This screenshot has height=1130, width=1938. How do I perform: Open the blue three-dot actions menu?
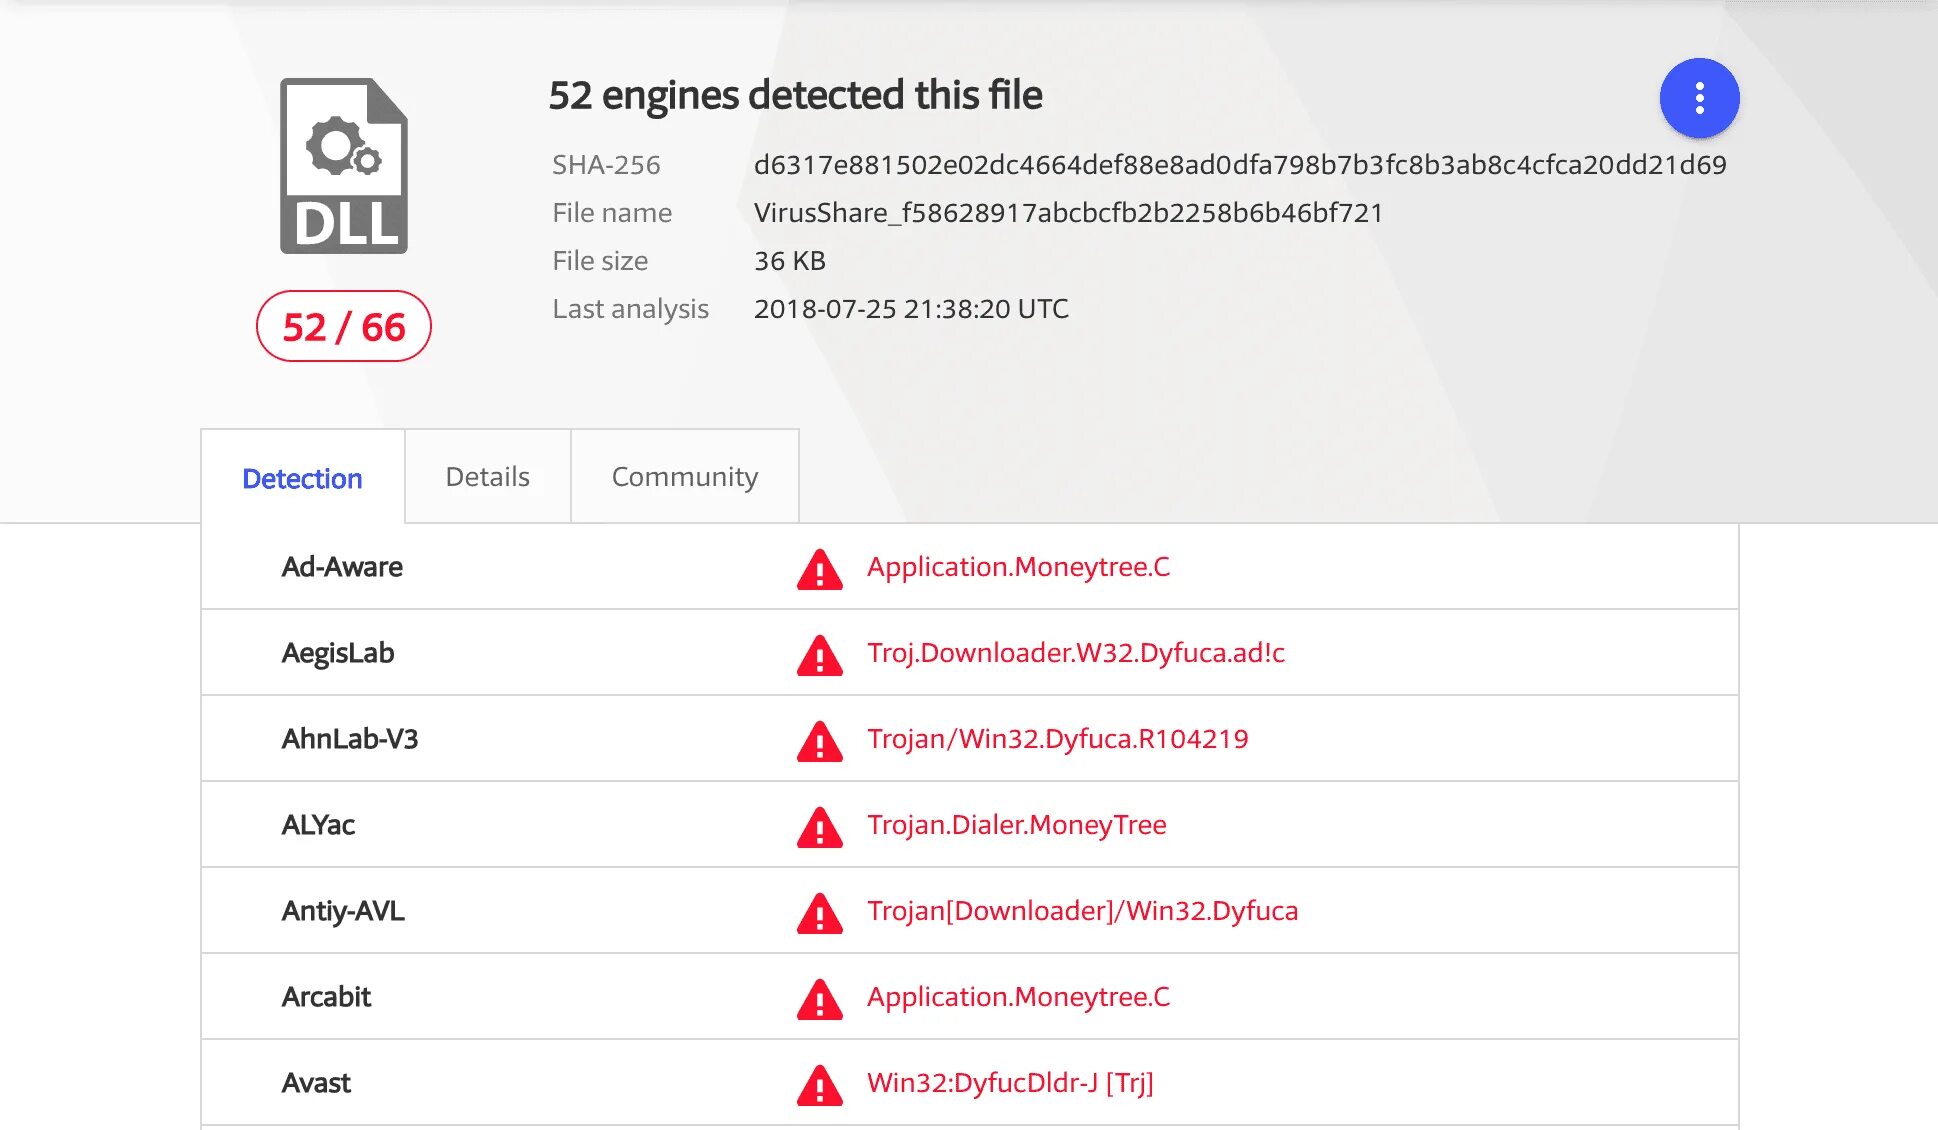pyautogui.click(x=1699, y=98)
